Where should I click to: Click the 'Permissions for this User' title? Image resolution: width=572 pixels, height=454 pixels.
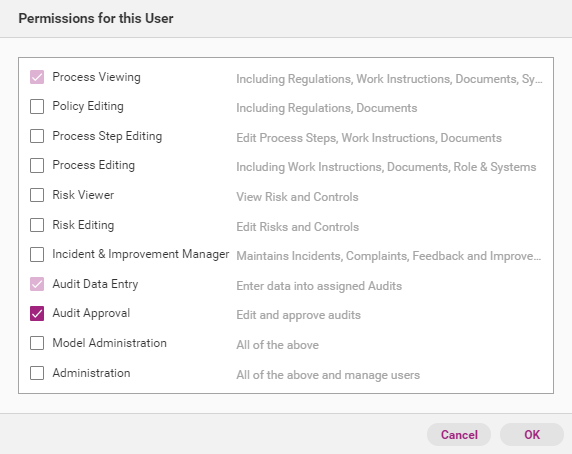[96, 18]
